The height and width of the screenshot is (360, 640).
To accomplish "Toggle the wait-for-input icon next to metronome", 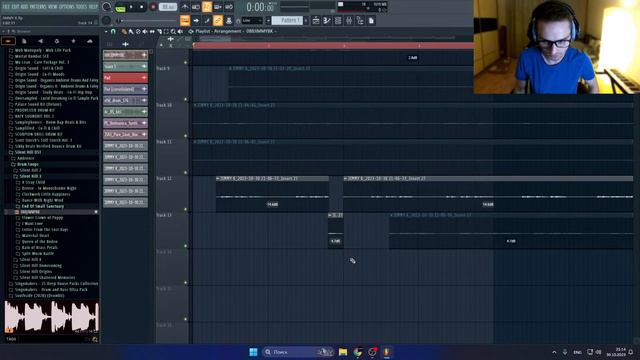I will [x=196, y=7].
